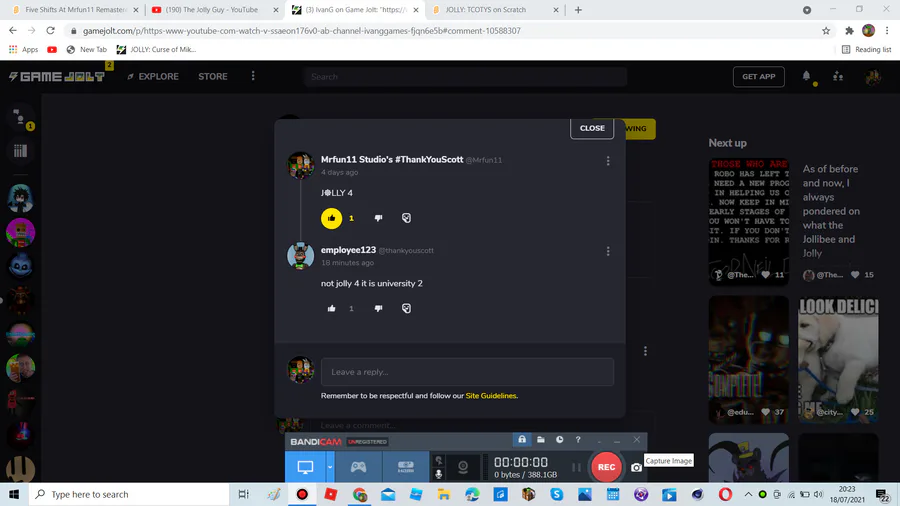Toggle Bandicam microphone recording
The image size is (900, 506).
click(x=439, y=474)
